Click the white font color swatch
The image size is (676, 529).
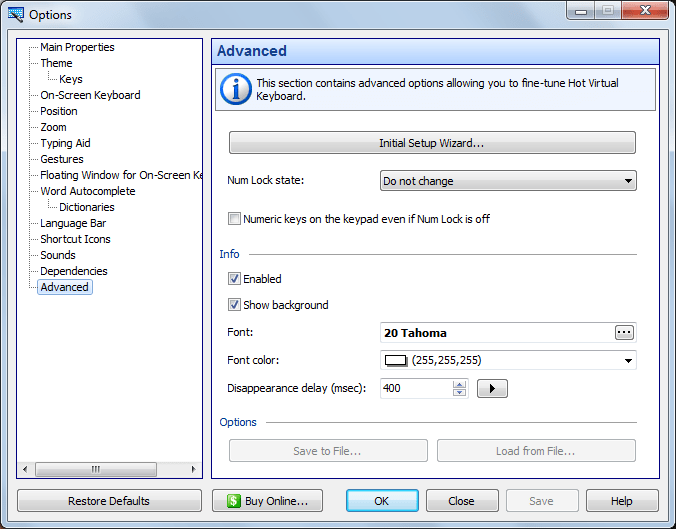click(x=394, y=361)
